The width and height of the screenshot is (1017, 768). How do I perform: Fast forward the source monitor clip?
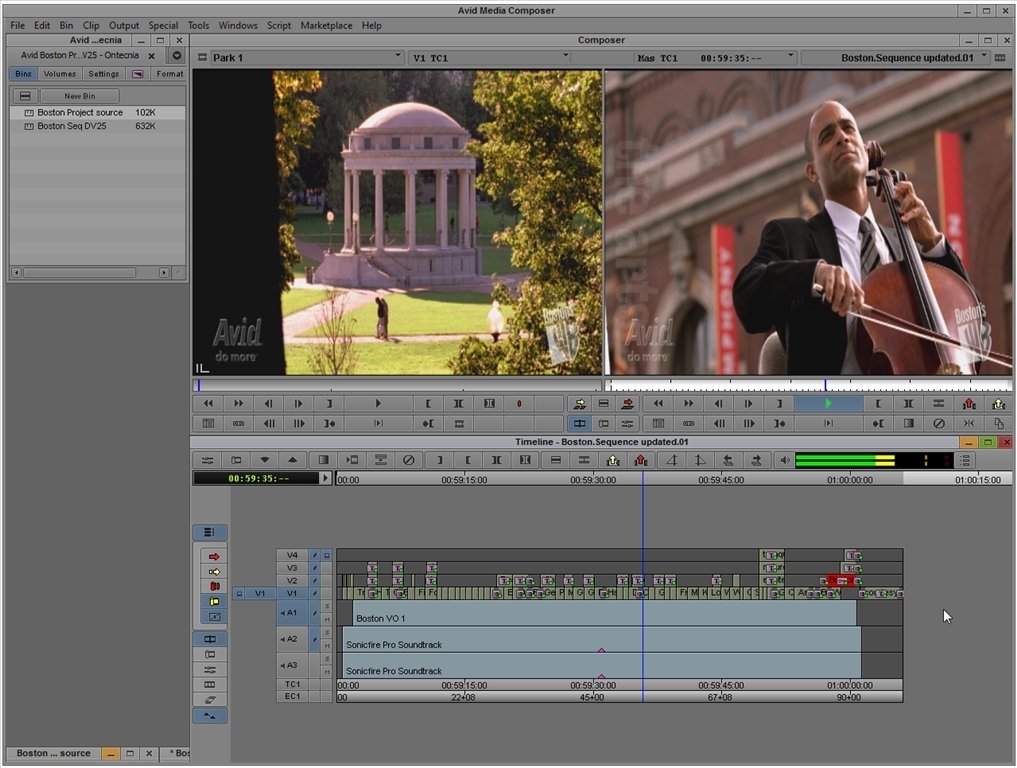(x=239, y=403)
